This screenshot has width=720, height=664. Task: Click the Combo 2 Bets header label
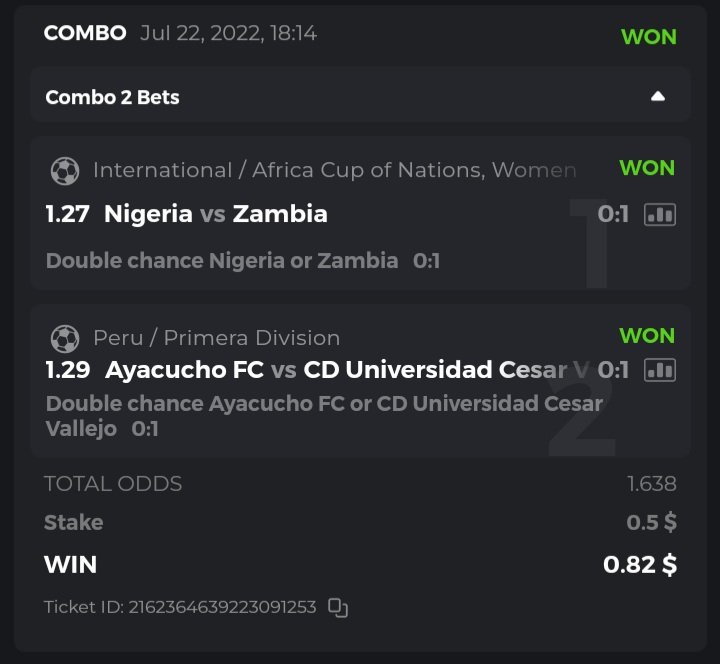[x=113, y=98]
